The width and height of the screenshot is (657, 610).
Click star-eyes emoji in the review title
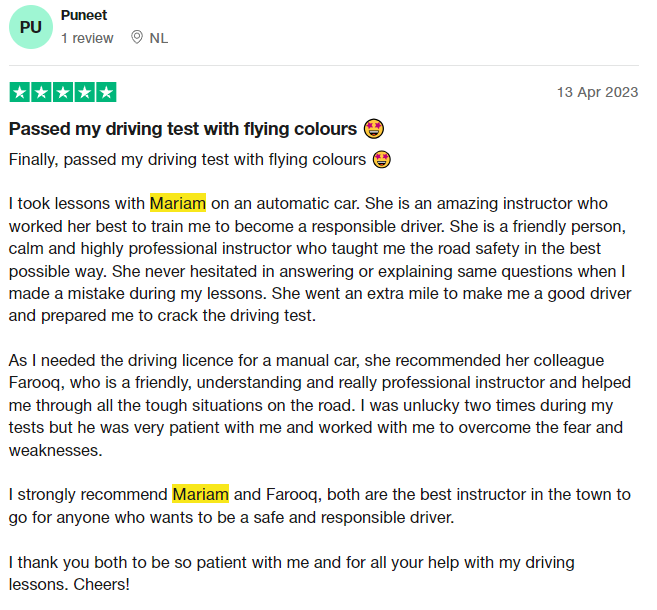[x=373, y=129]
